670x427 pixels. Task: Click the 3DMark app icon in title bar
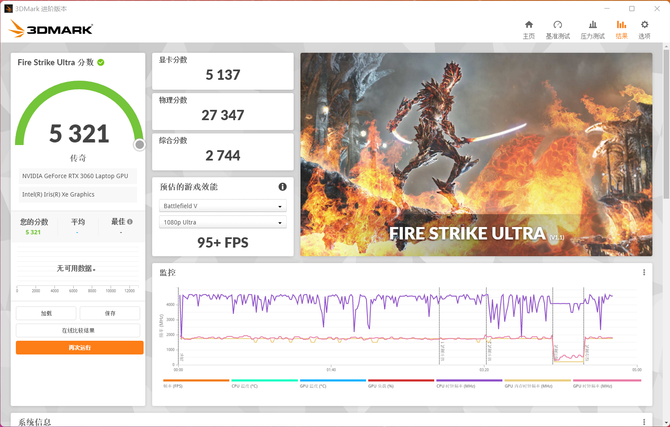tap(8, 9)
